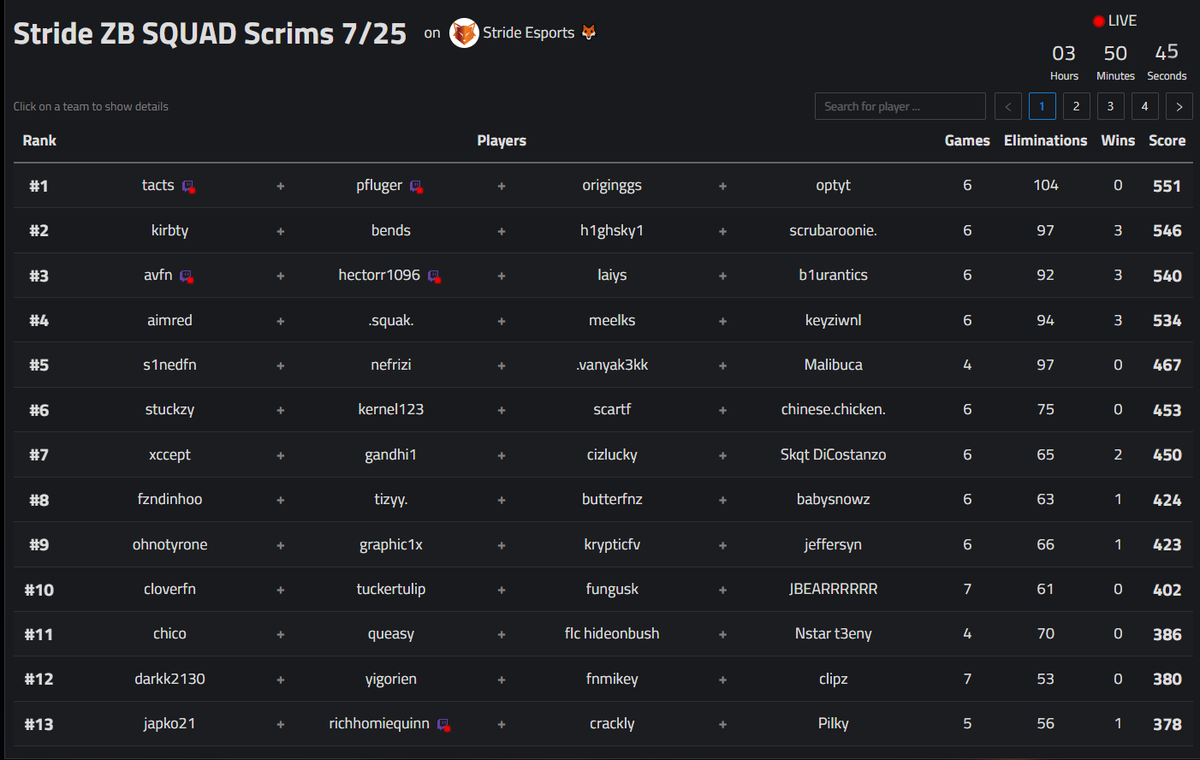Click the fox emoji after Stride Esports
The image size is (1200, 760).
point(589,33)
